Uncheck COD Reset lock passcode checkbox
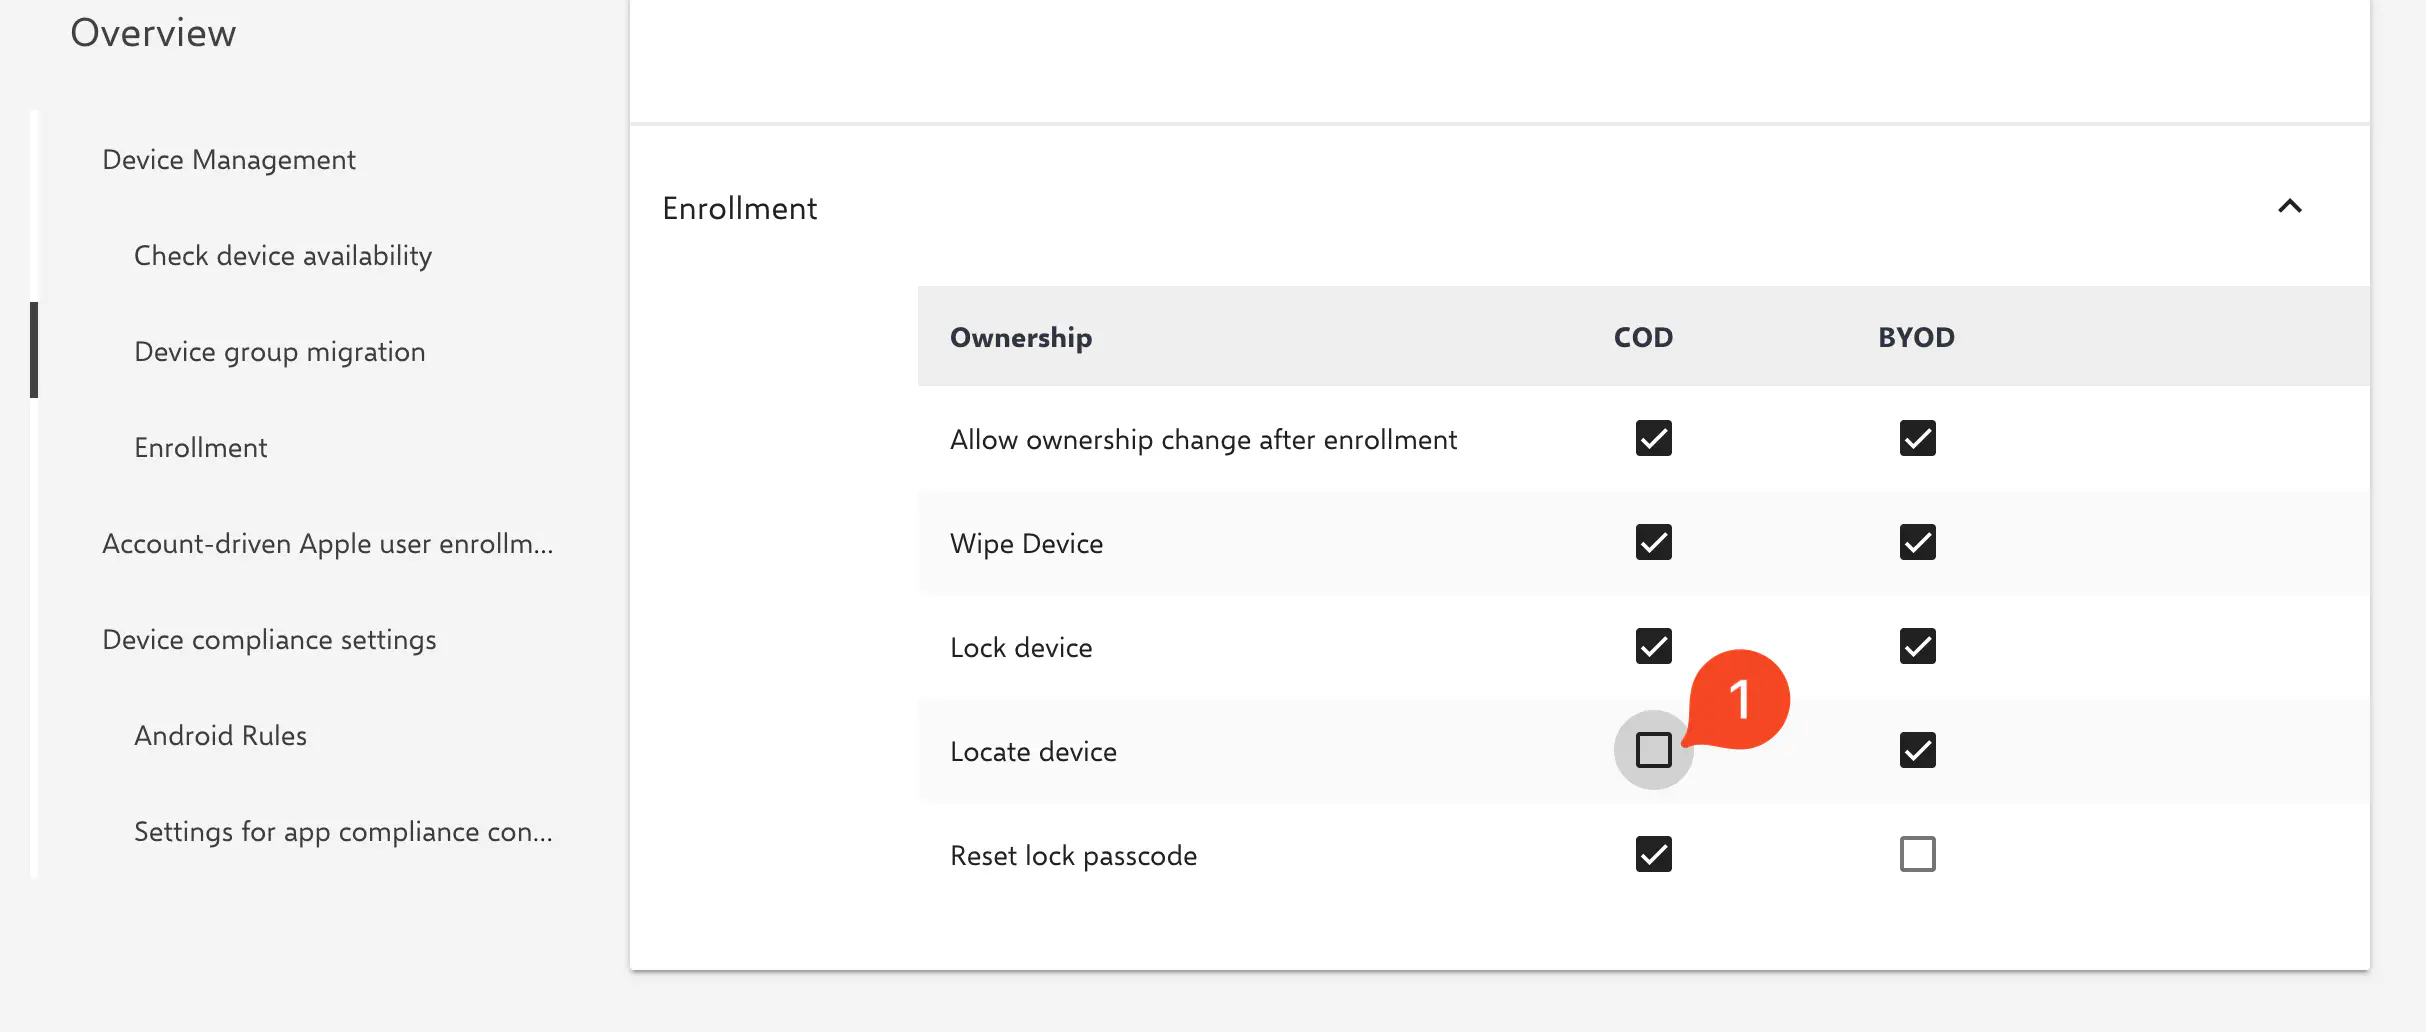The width and height of the screenshot is (2426, 1032). pyautogui.click(x=1653, y=854)
